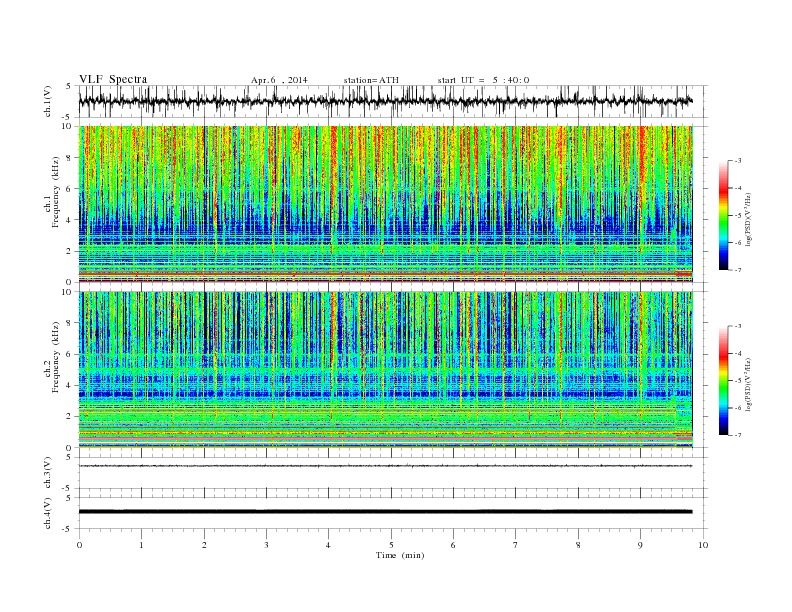Click time axis tick label "5"
Viewport: 792px width, 612px height.
[391, 545]
